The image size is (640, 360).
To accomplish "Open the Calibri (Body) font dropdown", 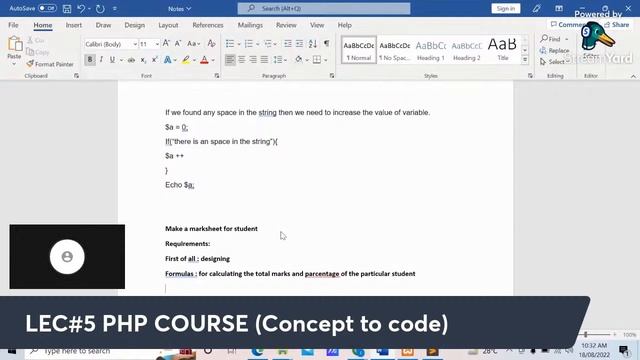I will (135, 44).
